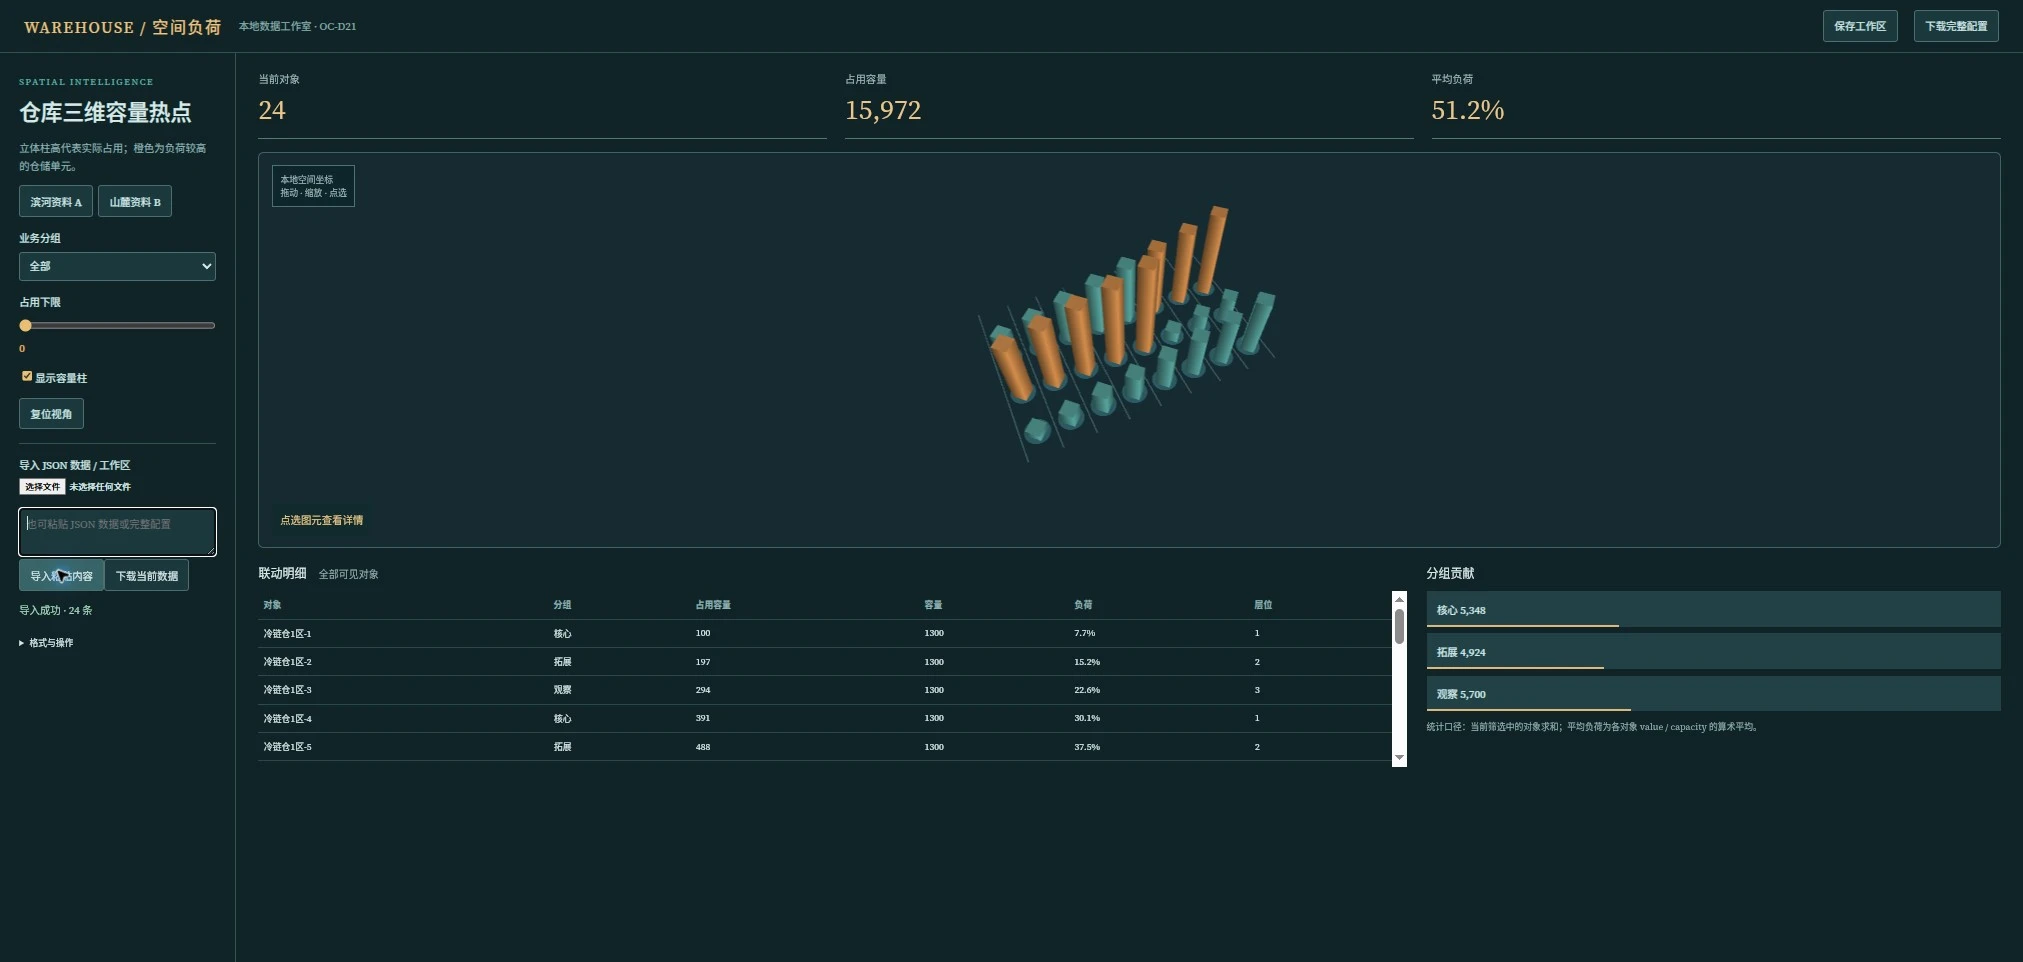Focus the JSON paste textarea
2023x962 pixels.
pos(117,532)
